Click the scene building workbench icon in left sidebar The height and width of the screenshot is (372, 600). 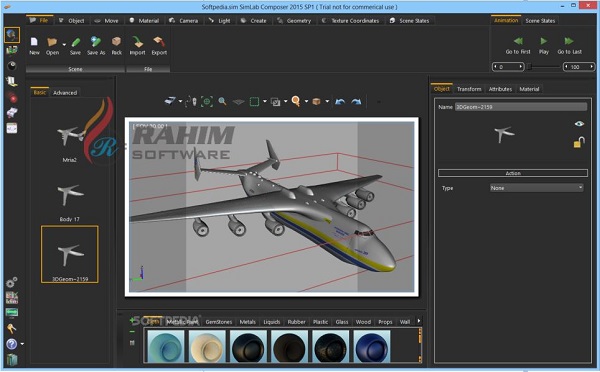[x=12, y=35]
